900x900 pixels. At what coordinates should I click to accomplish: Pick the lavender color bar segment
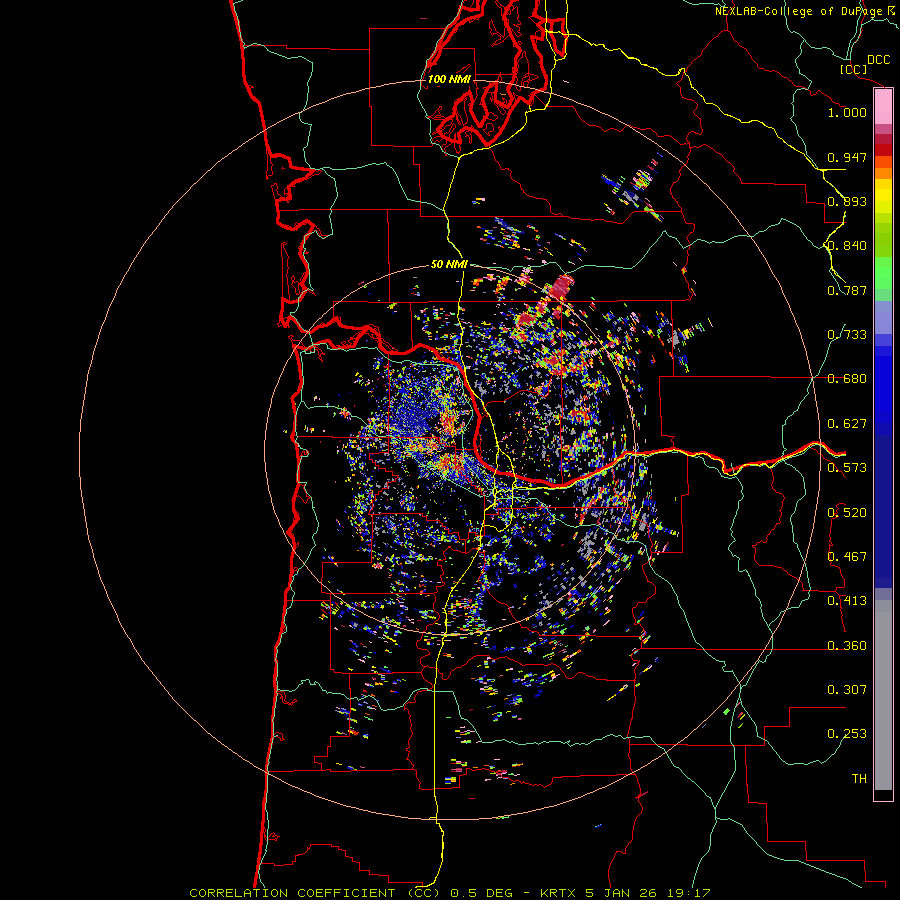883,317
